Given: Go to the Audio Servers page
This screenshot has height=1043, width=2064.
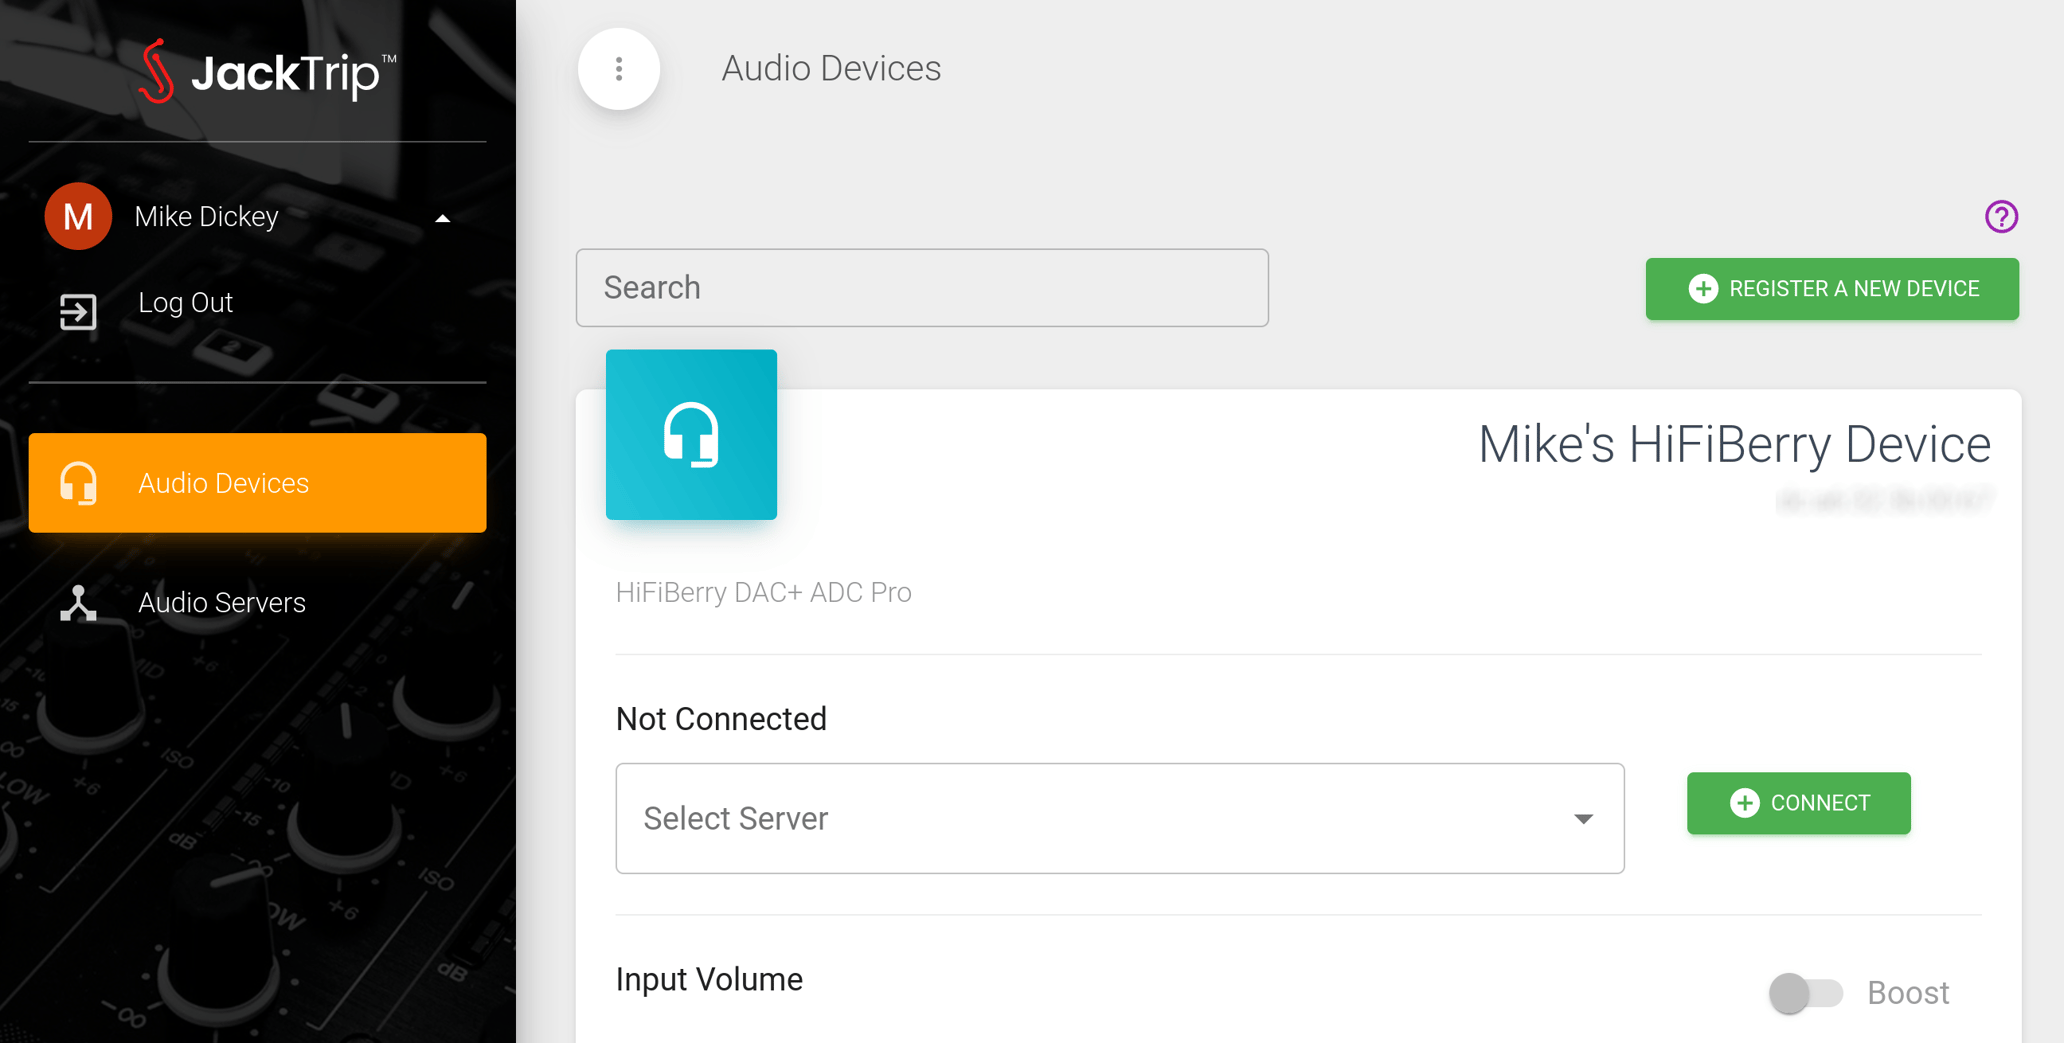Looking at the screenshot, I should pos(222,603).
